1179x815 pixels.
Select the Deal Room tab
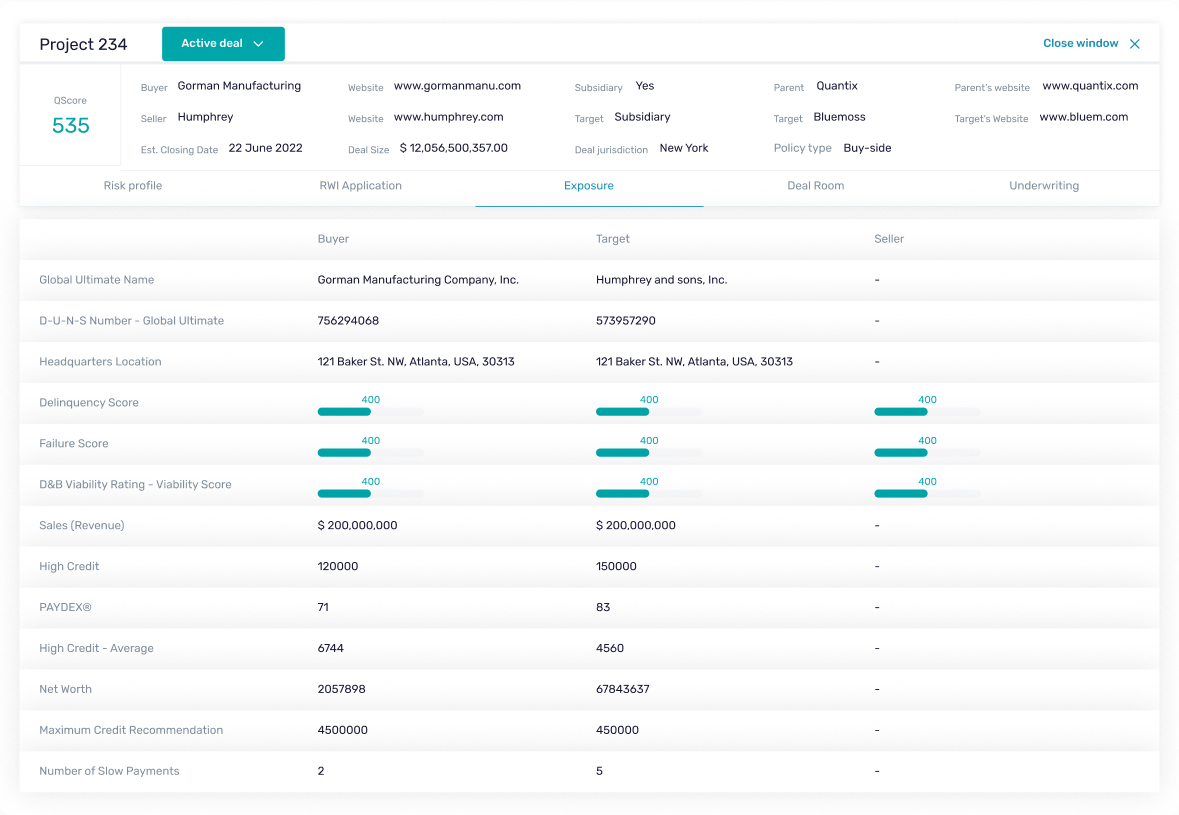pyautogui.click(x=815, y=185)
